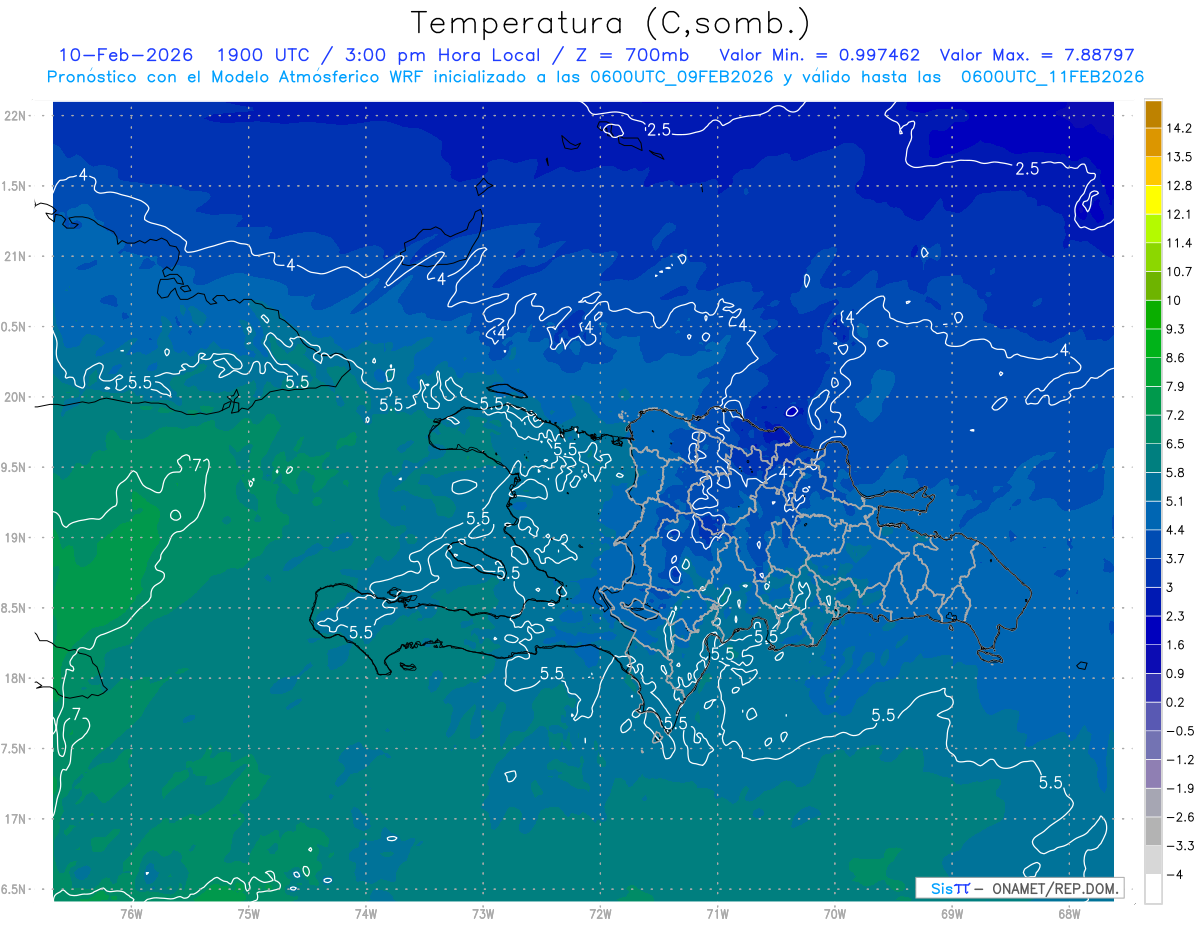Click the 76W longitude axis label
1200x927 pixels.
click(x=131, y=912)
